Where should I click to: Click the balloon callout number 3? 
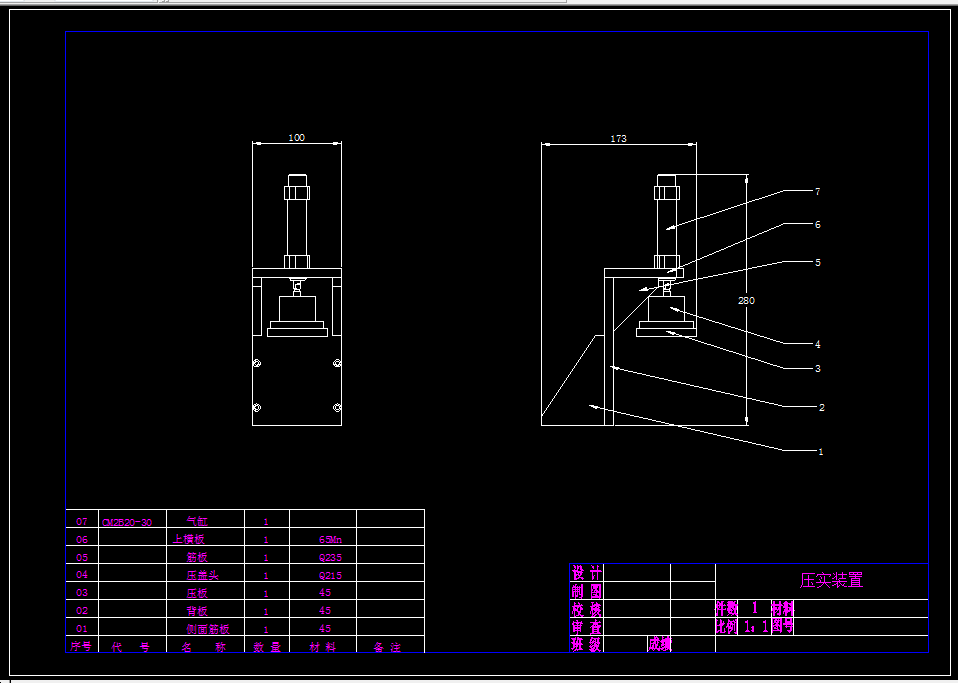tap(817, 368)
